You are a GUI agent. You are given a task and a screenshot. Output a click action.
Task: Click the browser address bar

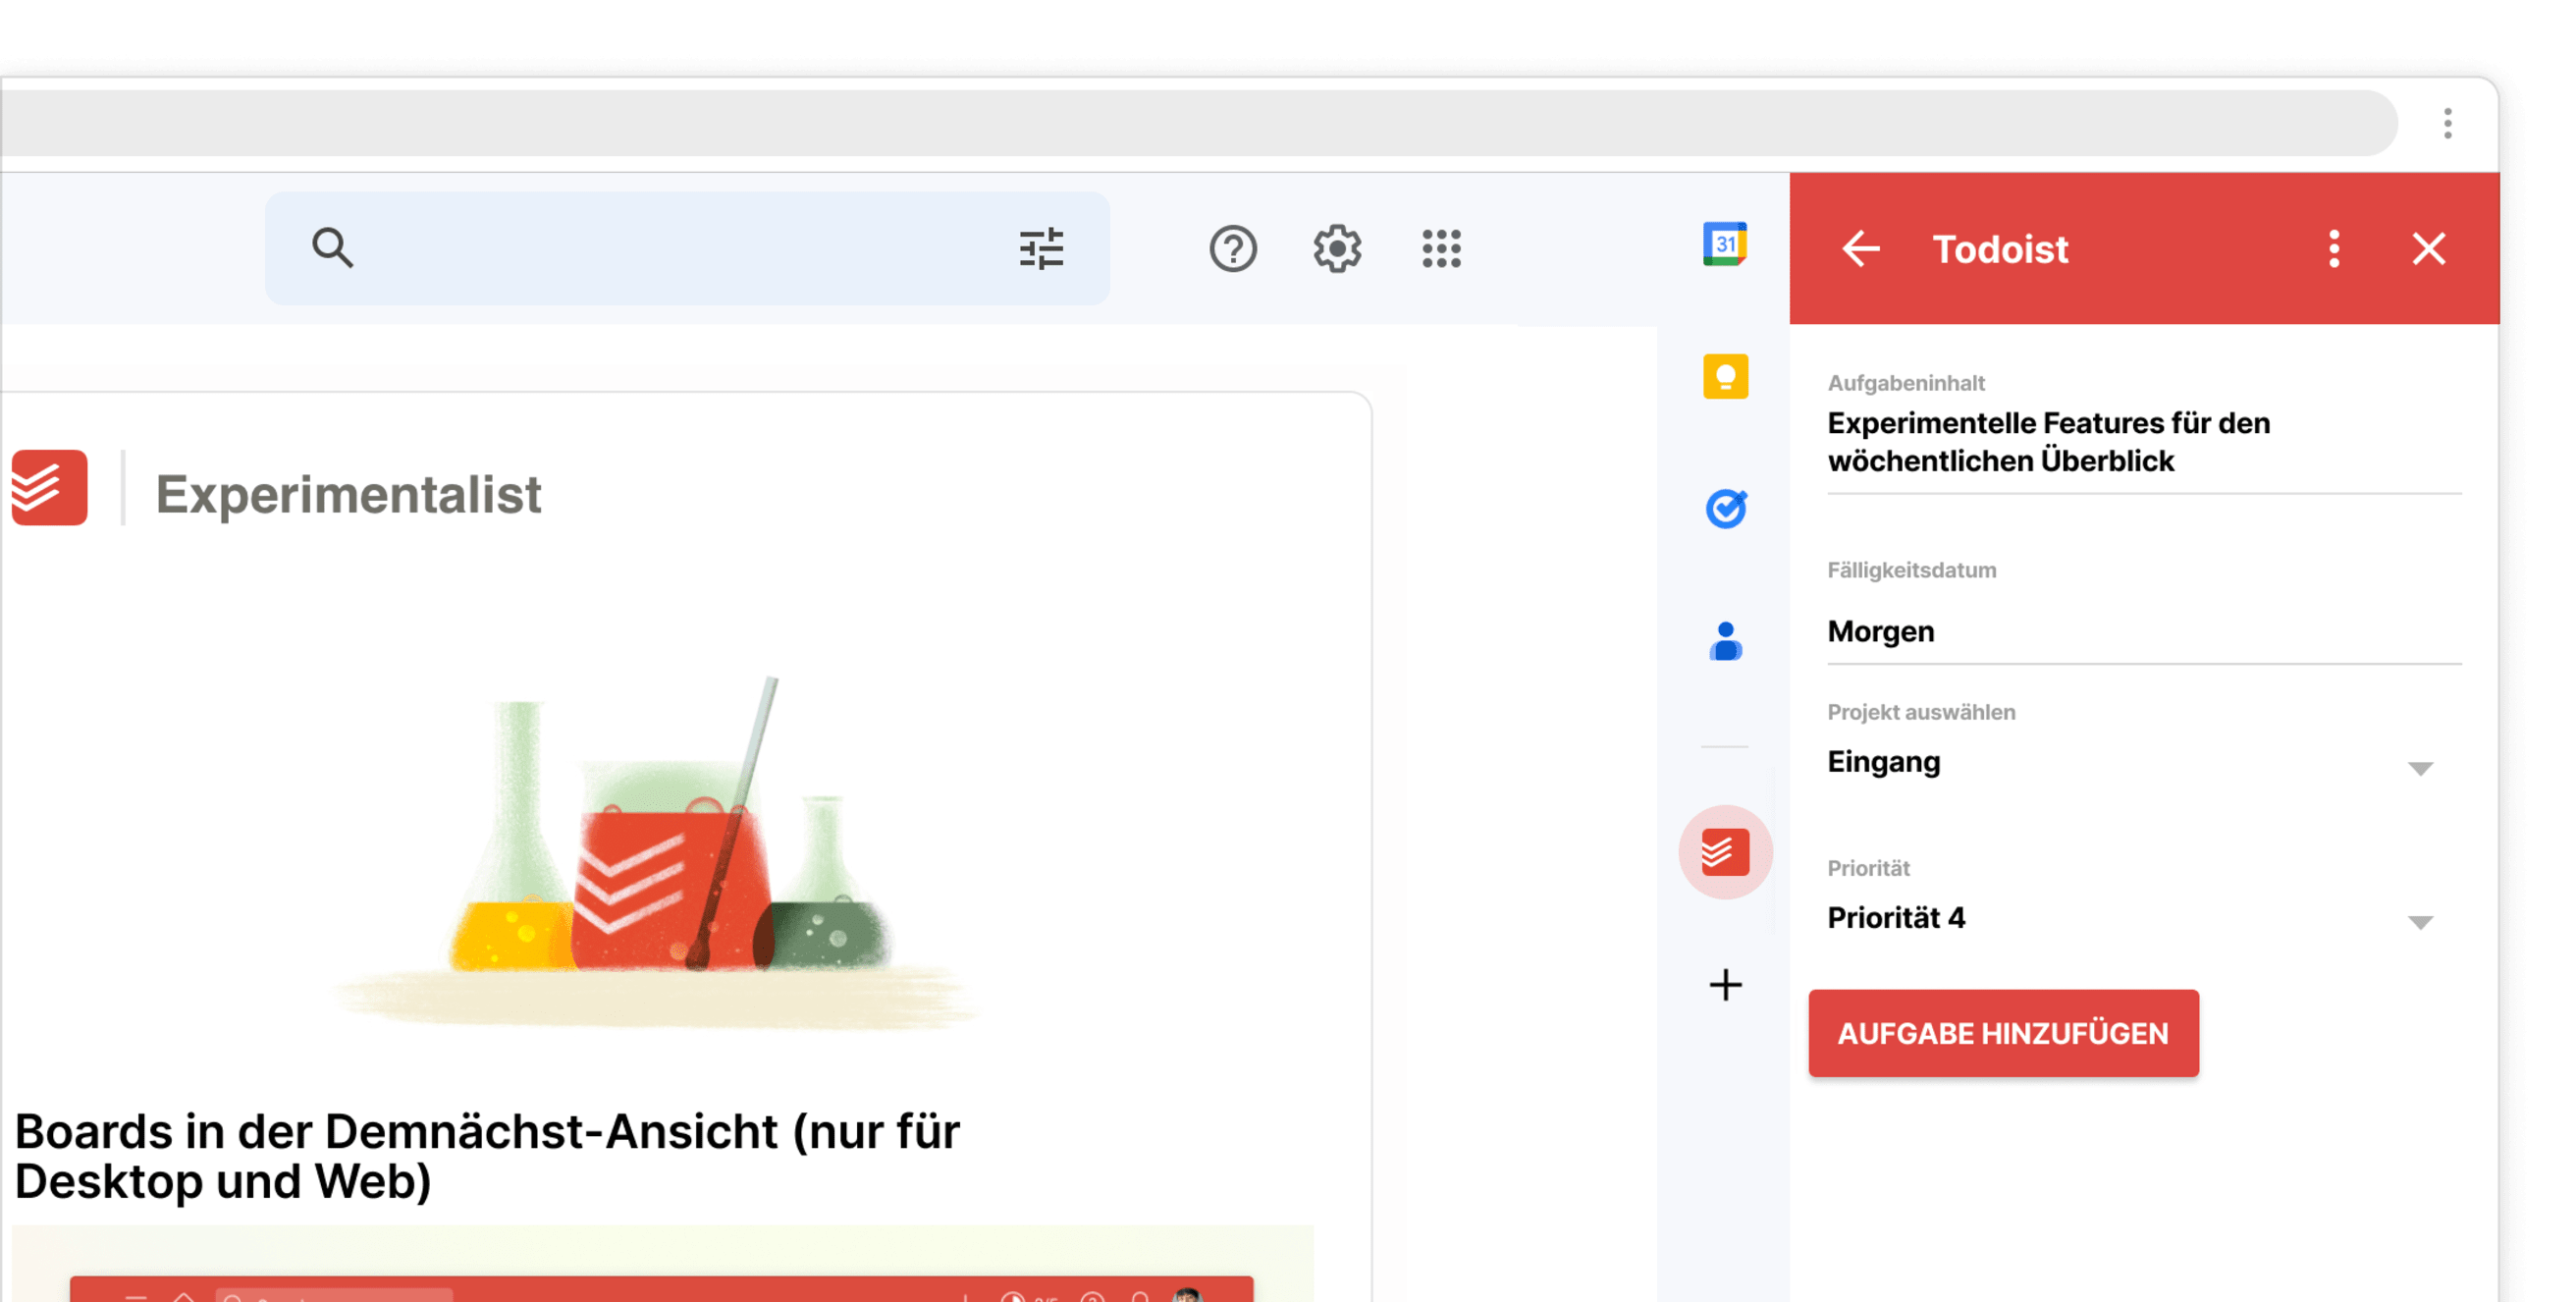click(1198, 123)
